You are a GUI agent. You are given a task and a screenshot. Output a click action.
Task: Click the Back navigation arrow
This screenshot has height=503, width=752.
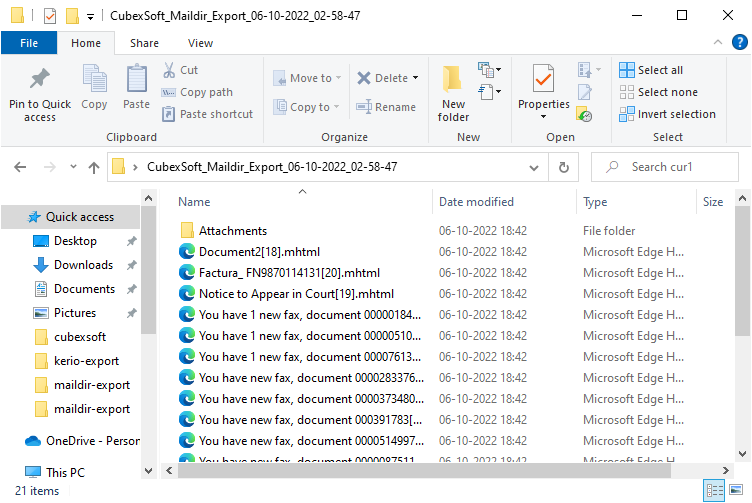(20, 167)
